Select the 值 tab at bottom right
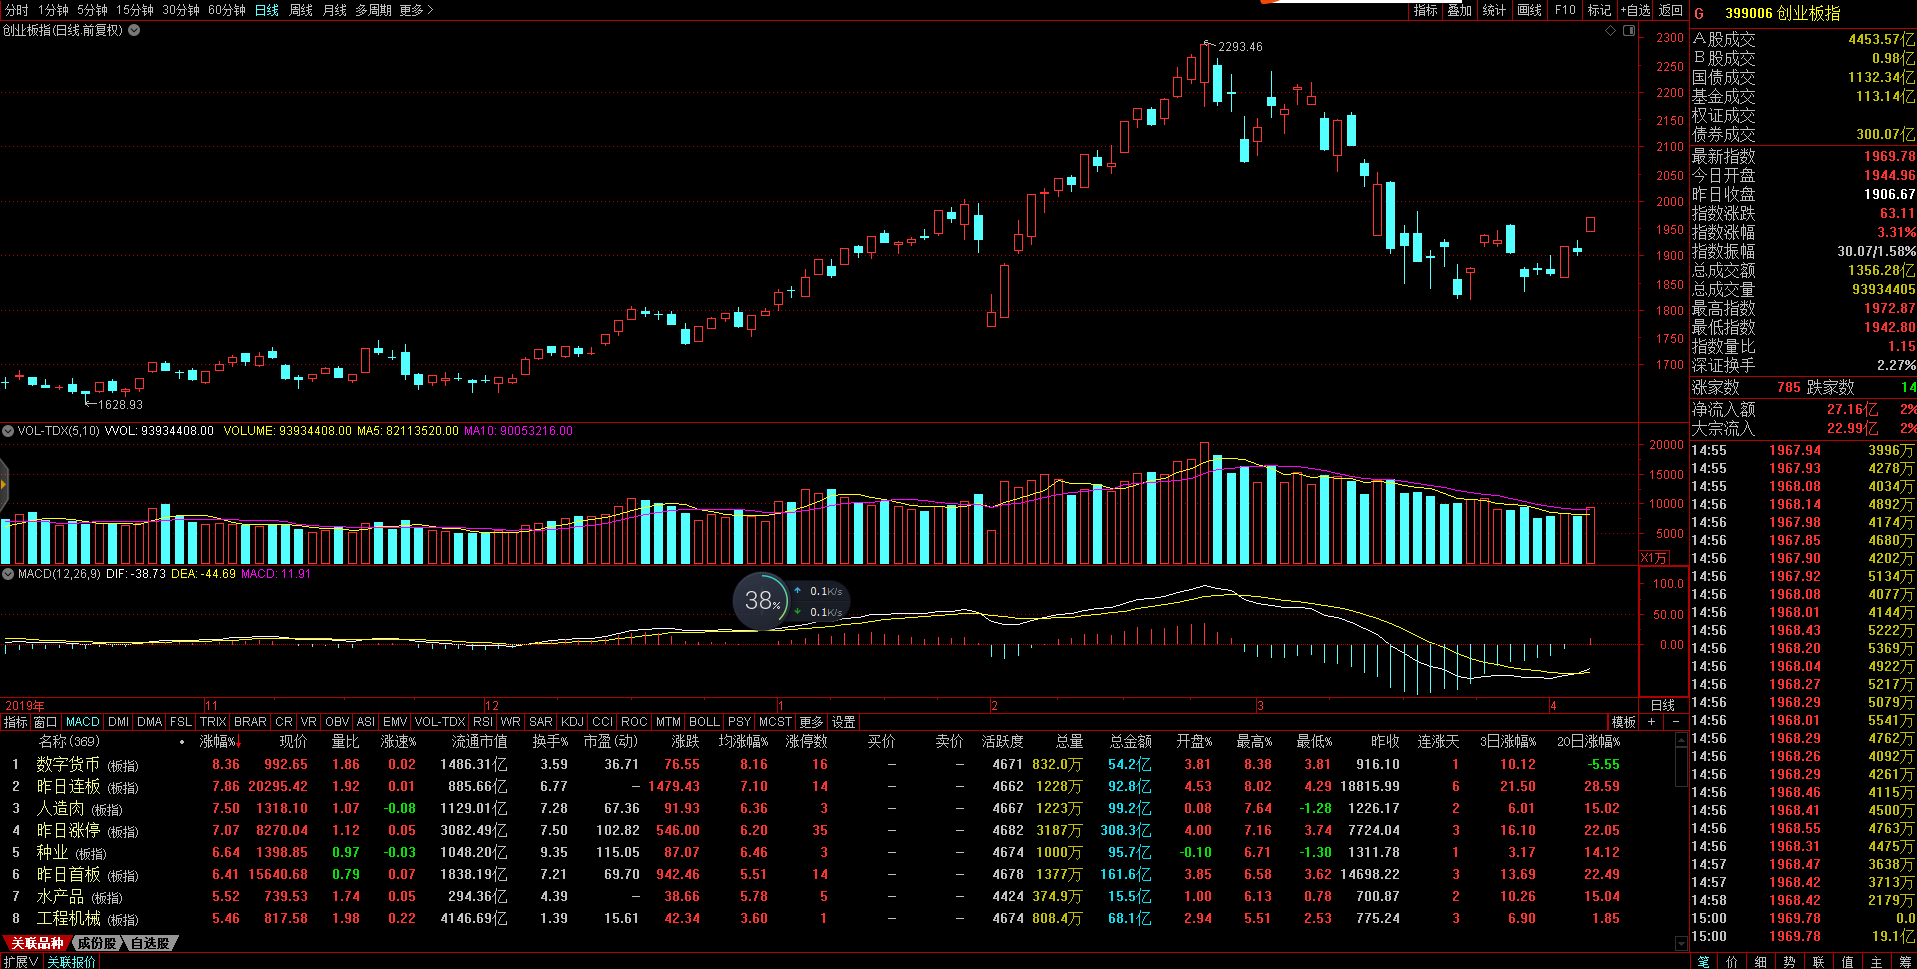 [x=1847, y=961]
